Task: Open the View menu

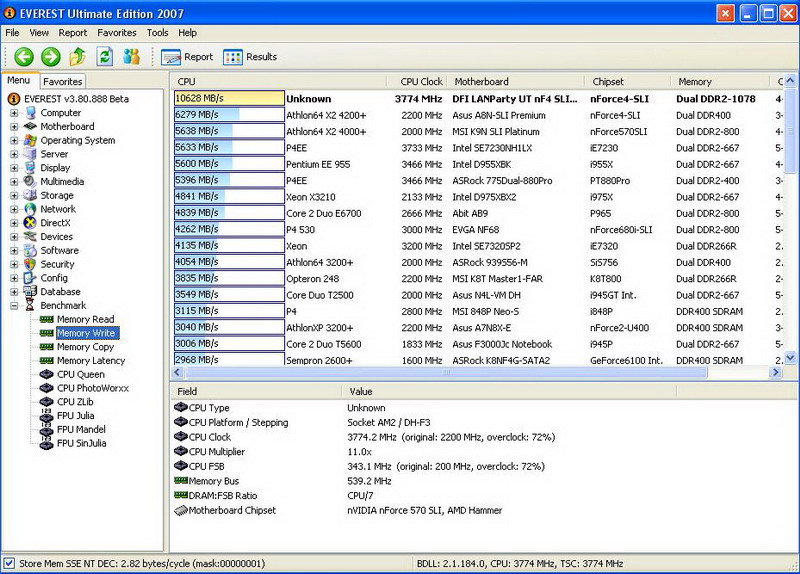Action: pyautogui.click(x=39, y=33)
